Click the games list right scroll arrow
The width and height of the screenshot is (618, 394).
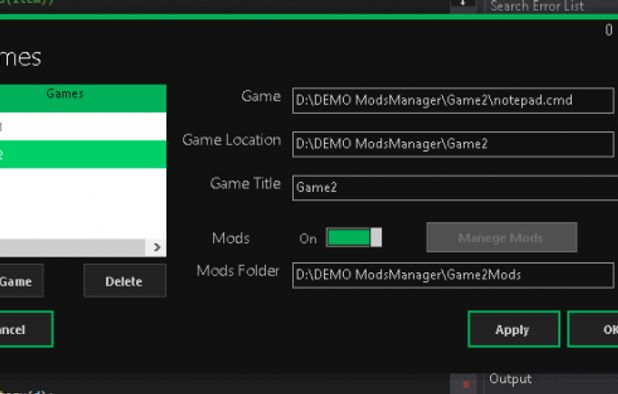[x=156, y=247]
